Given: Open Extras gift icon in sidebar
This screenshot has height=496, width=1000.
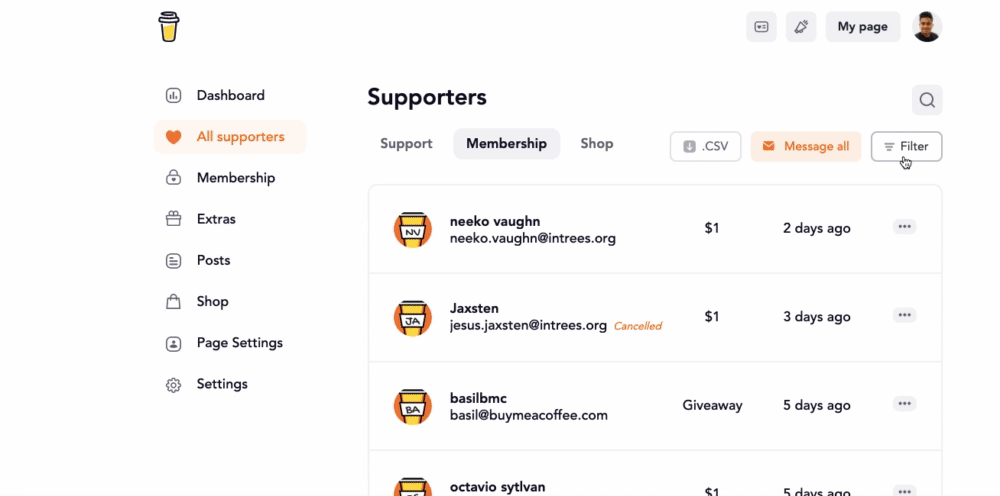Looking at the screenshot, I should pyautogui.click(x=174, y=219).
